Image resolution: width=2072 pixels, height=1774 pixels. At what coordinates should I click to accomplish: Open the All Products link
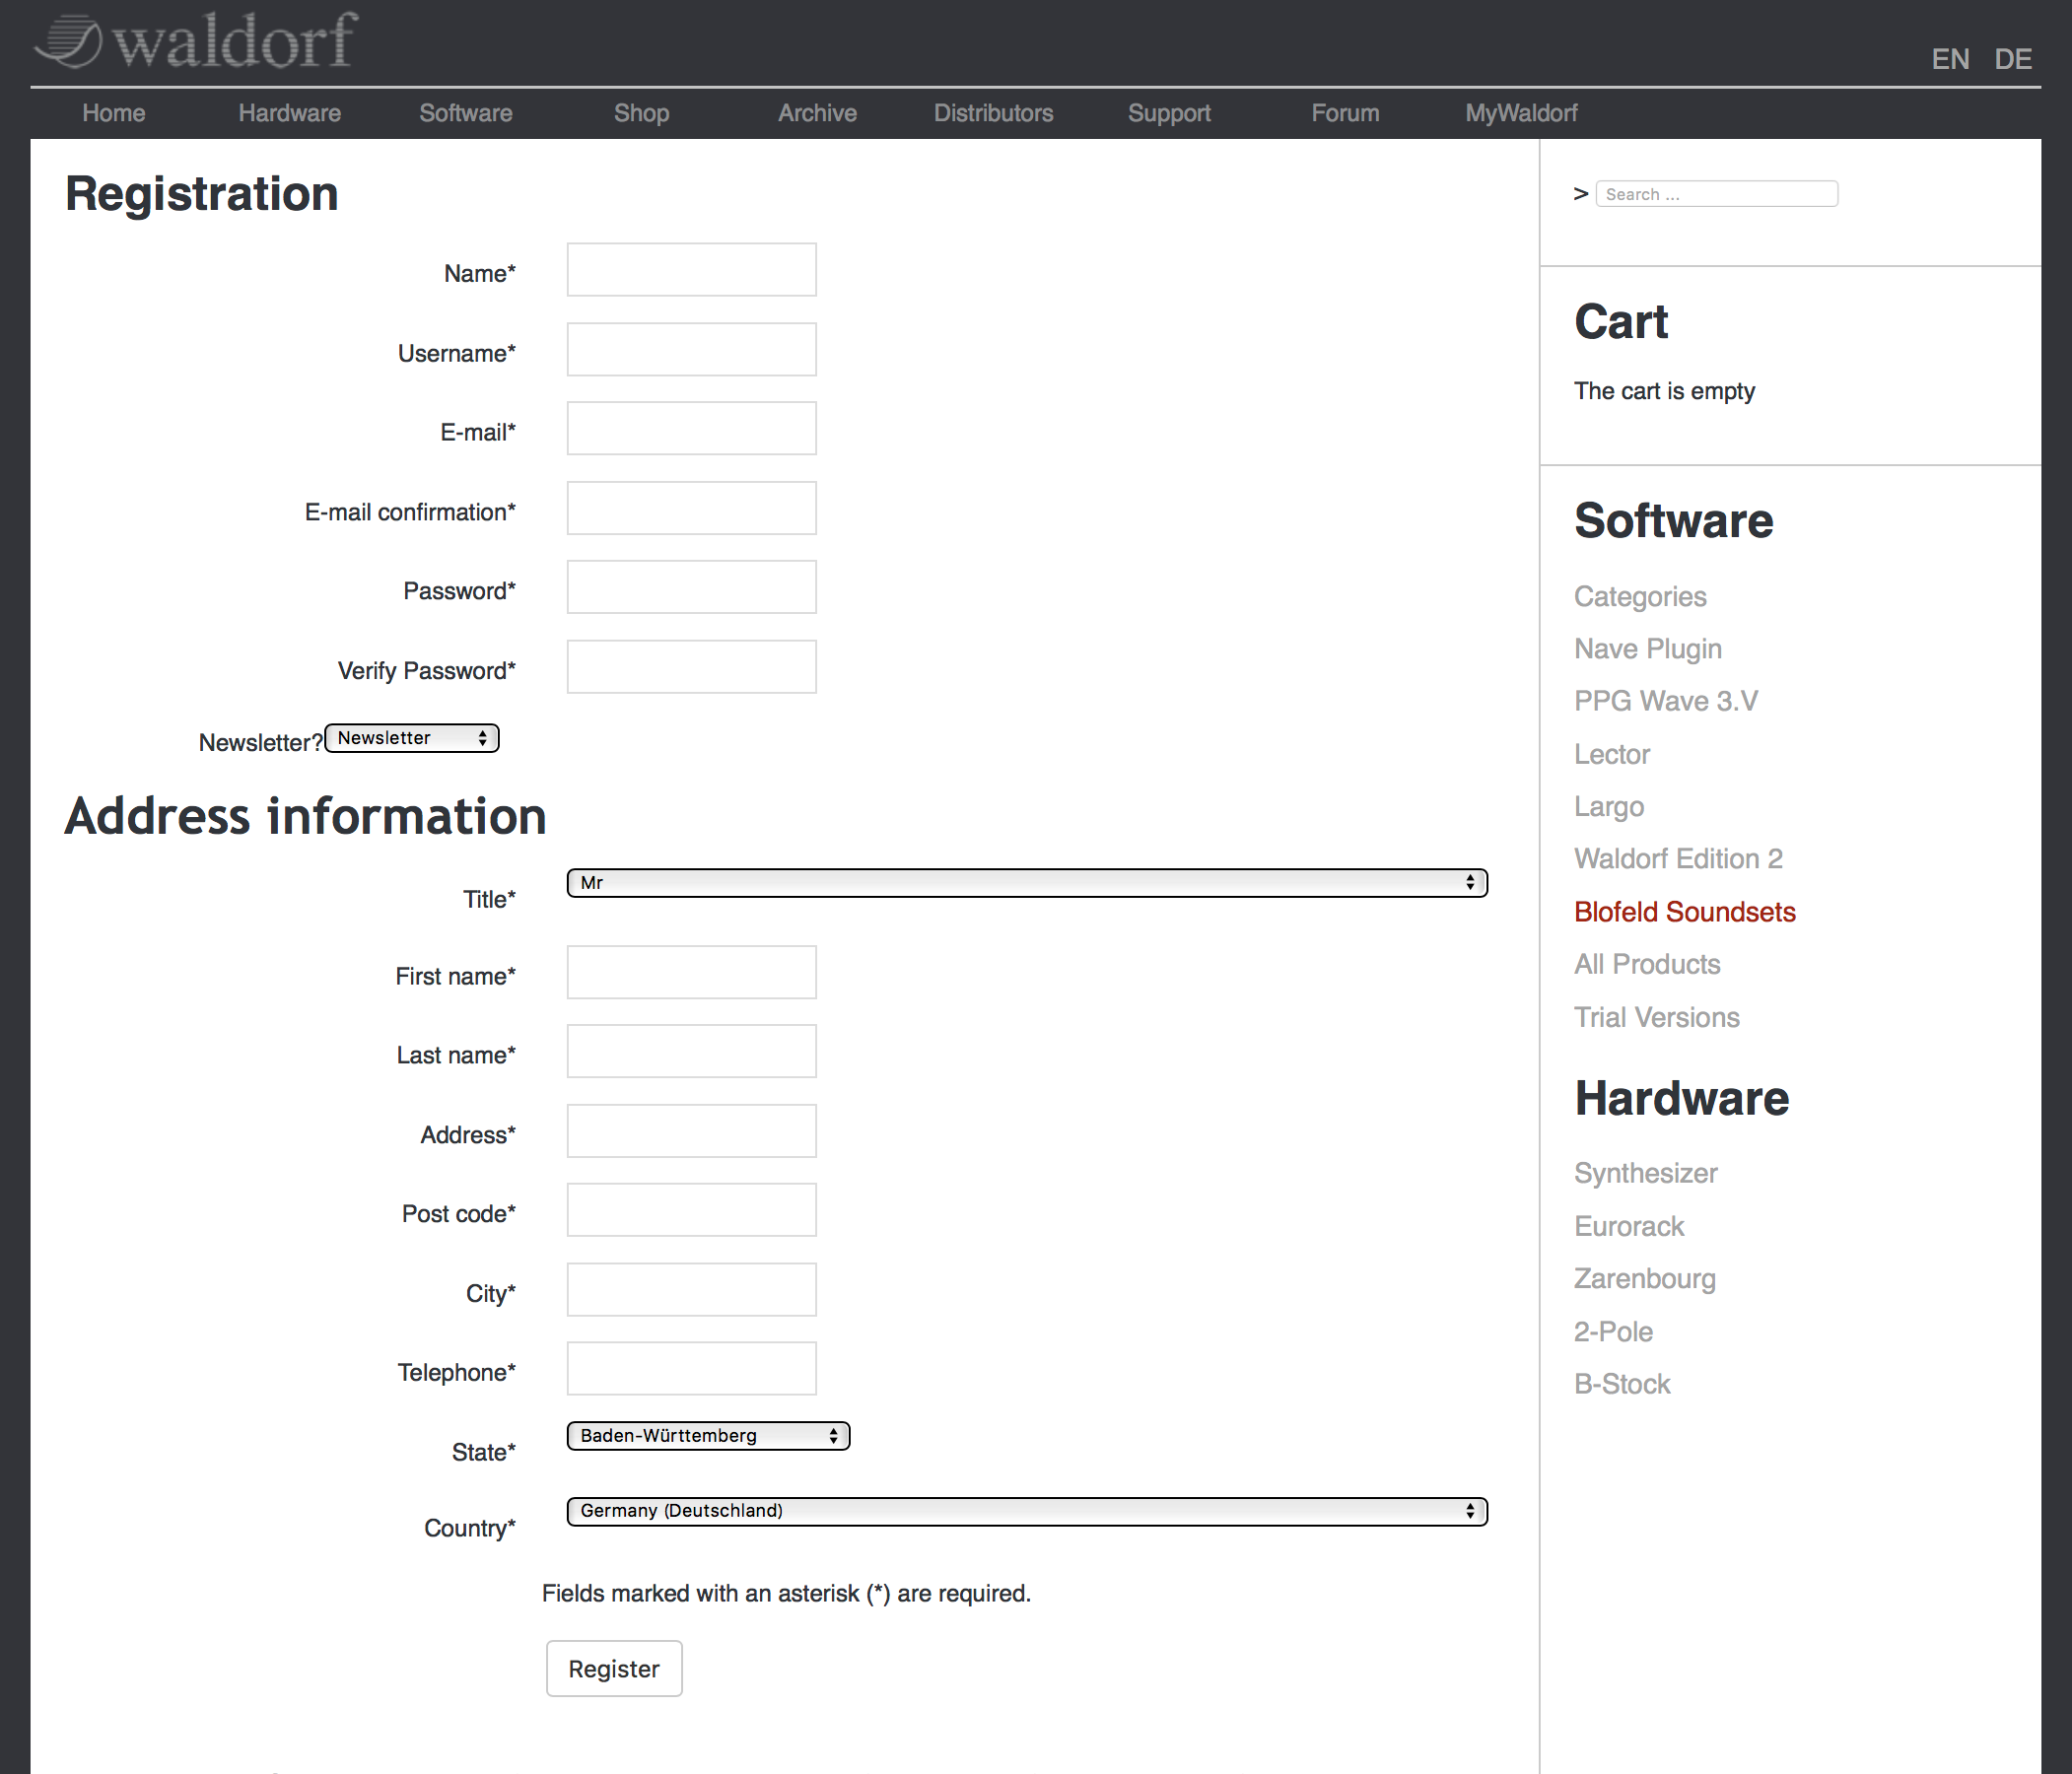pyautogui.click(x=1647, y=964)
